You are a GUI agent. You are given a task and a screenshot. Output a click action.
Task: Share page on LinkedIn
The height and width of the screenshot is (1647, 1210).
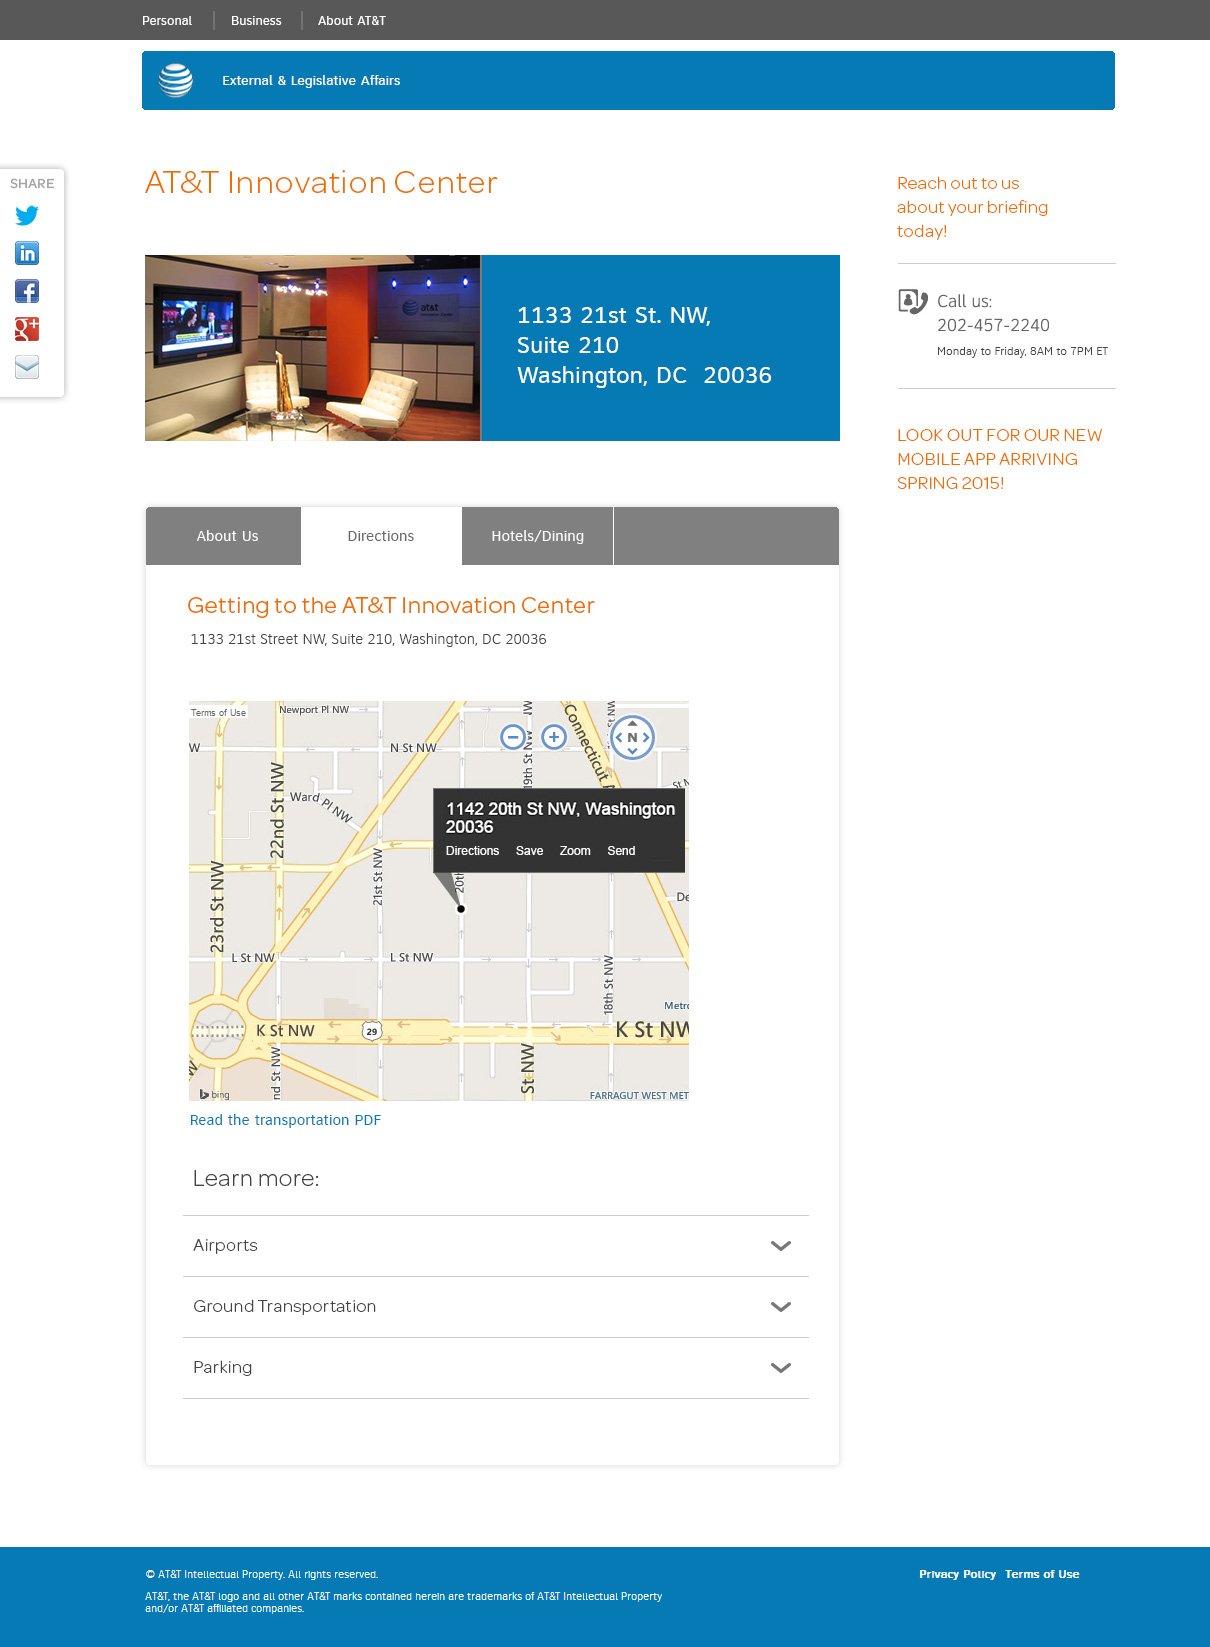tap(27, 253)
